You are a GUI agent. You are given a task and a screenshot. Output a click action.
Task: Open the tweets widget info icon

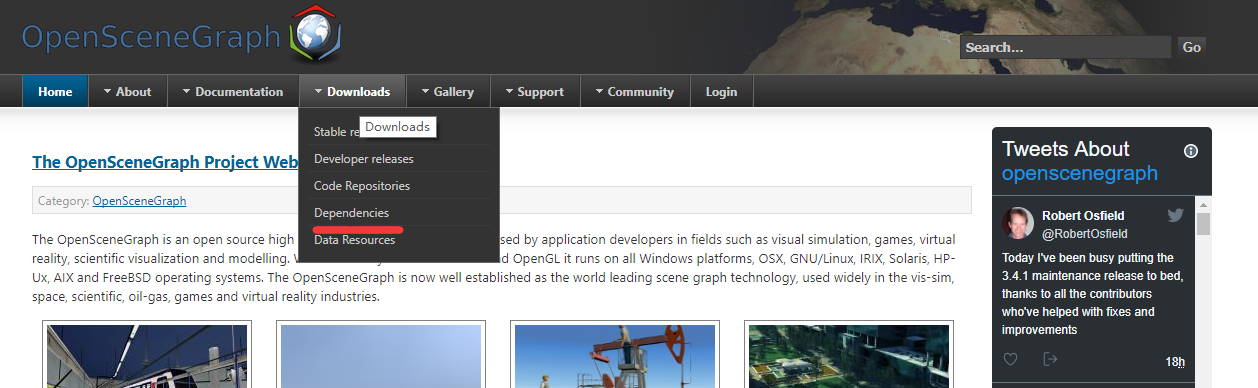click(x=1191, y=151)
